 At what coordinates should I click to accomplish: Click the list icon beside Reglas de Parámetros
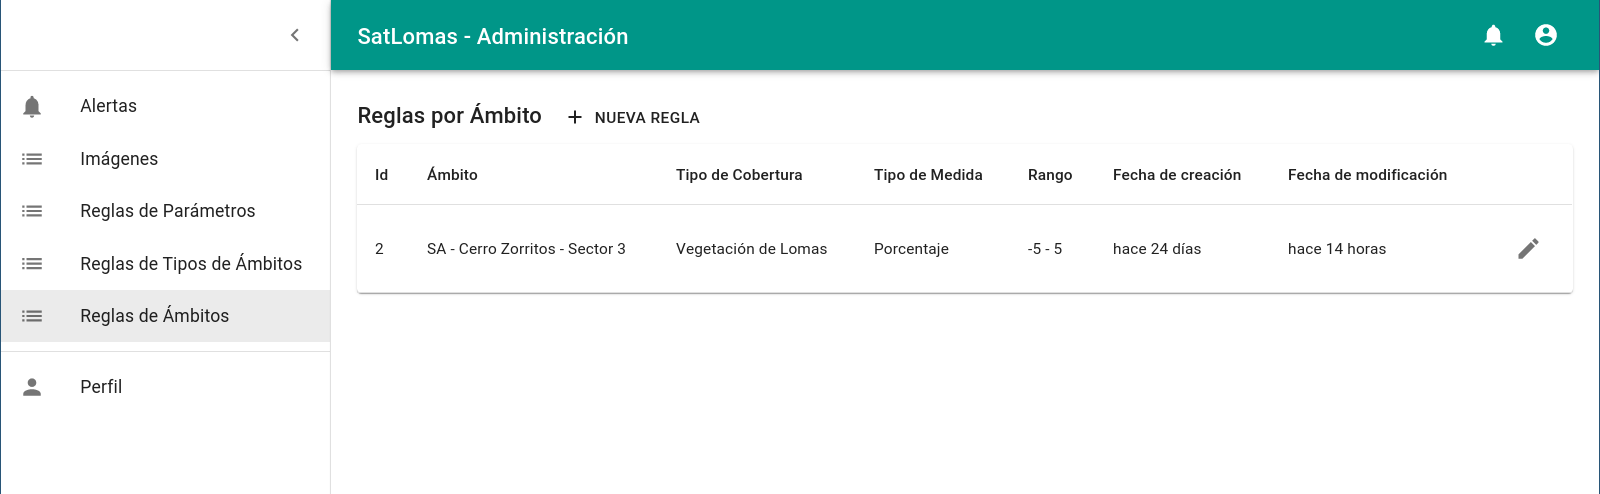(x=32, y=211)
